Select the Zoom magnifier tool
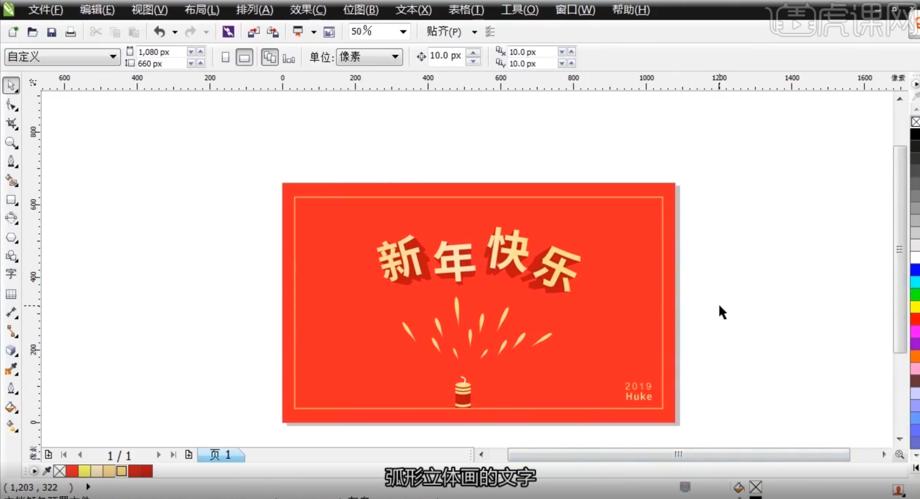This screenshot has height=499, width=920. (x=11, y=143)
